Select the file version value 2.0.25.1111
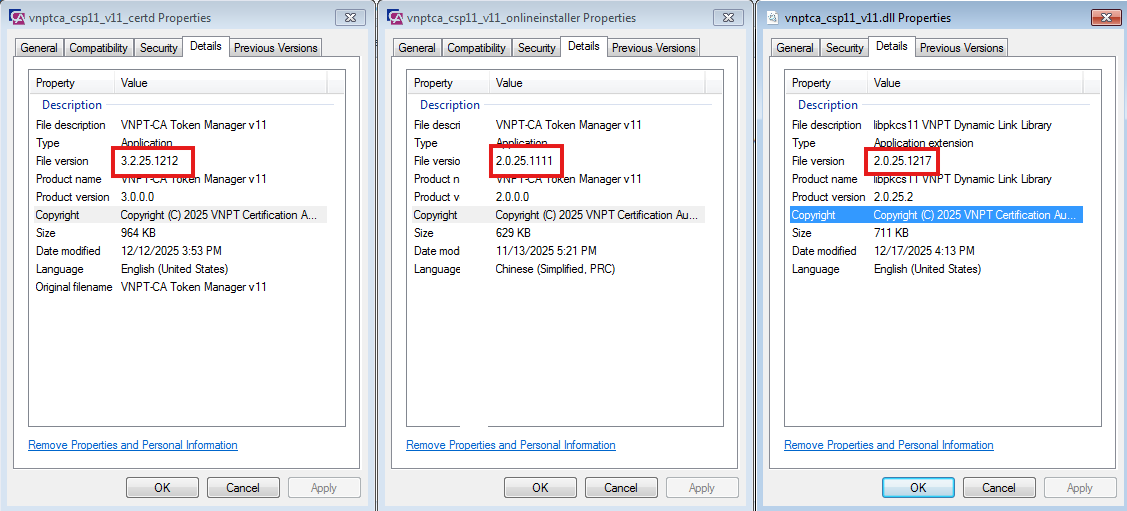This screenshot has height=511, width=1127. [525, 161]
